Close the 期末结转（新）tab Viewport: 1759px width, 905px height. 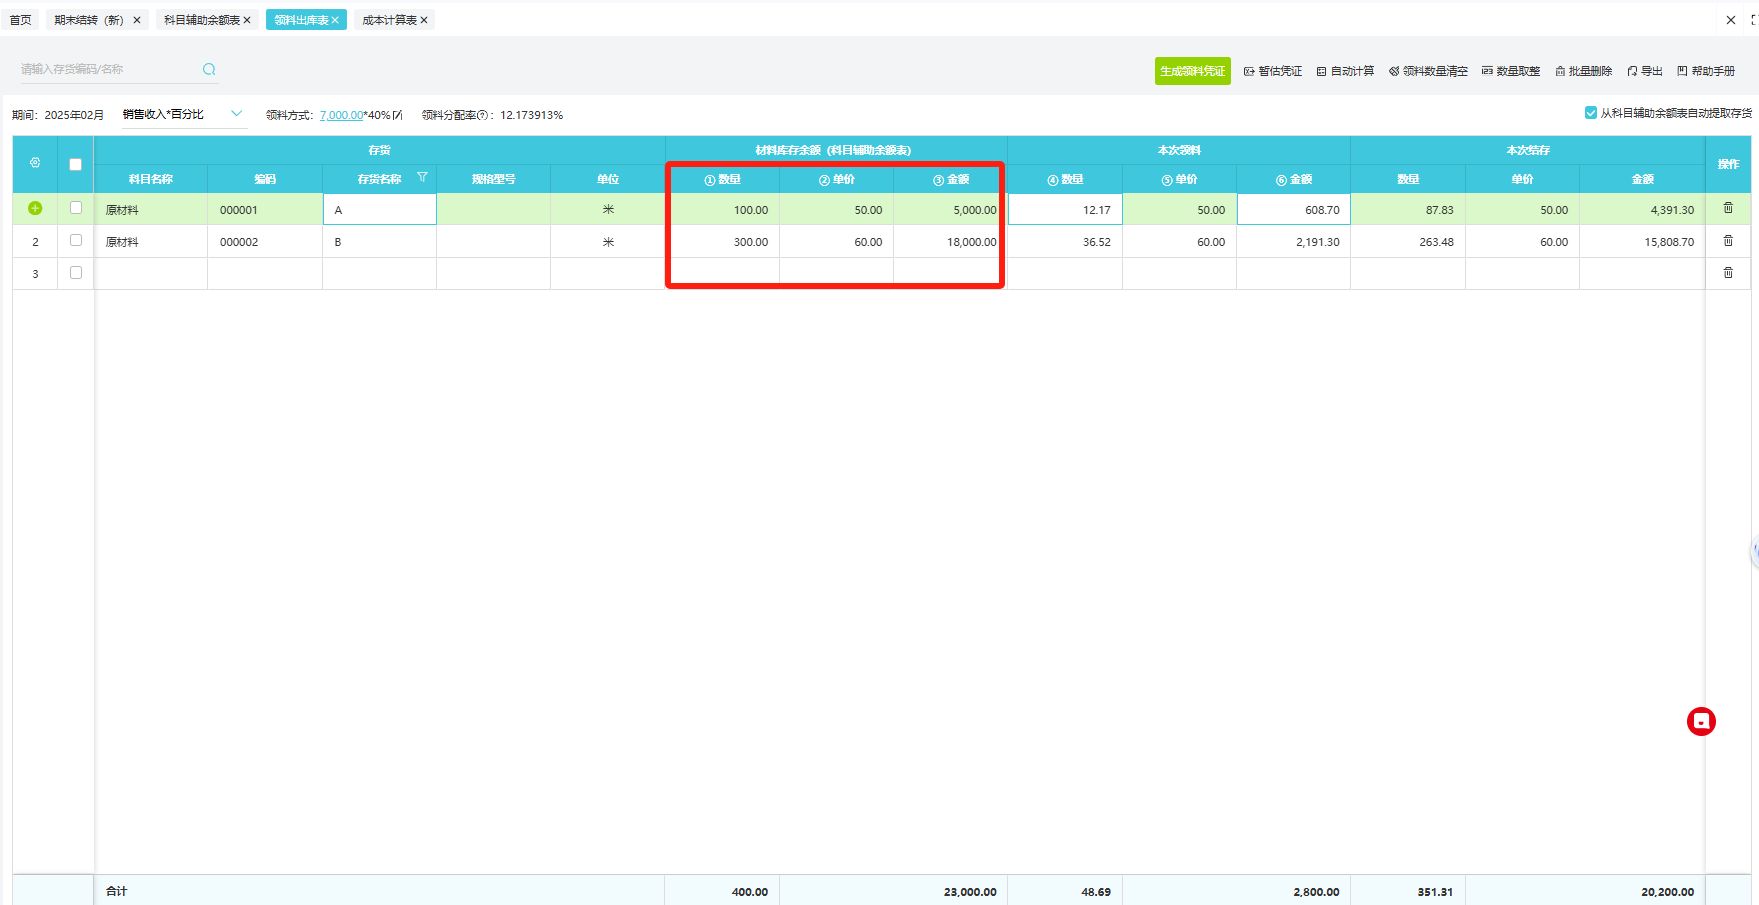(137, 20)
